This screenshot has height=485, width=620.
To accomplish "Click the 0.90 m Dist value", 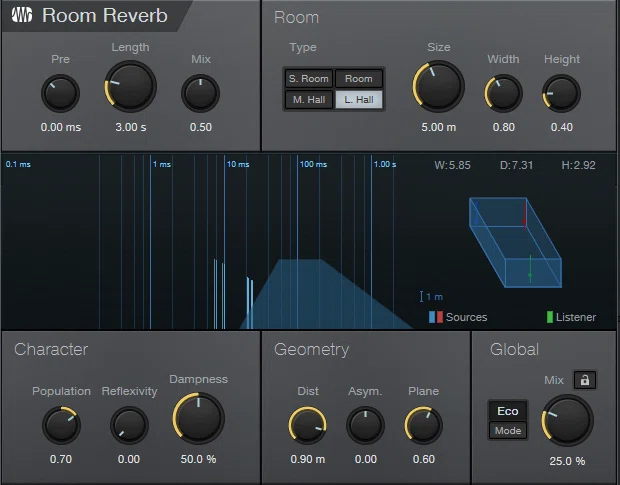I will click(308, 459).
